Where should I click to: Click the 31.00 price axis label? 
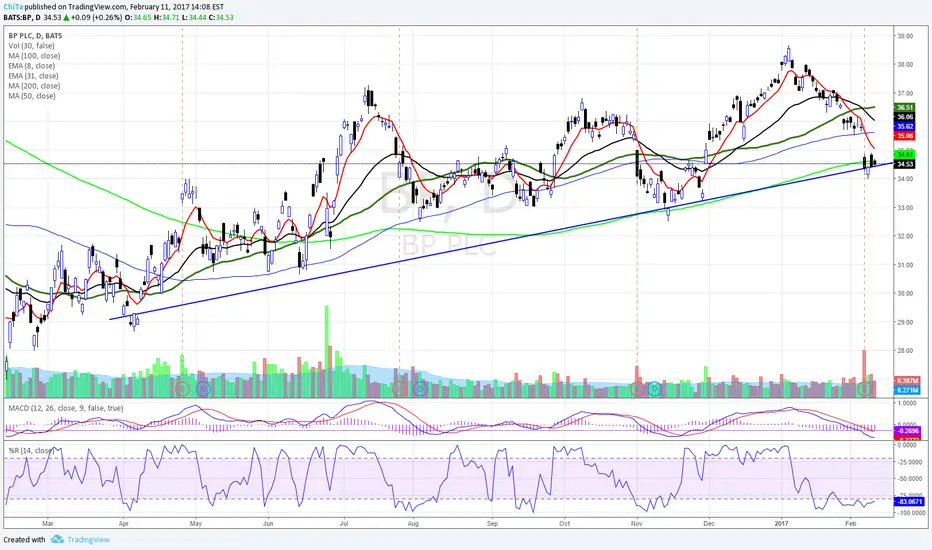click(905, 265)
